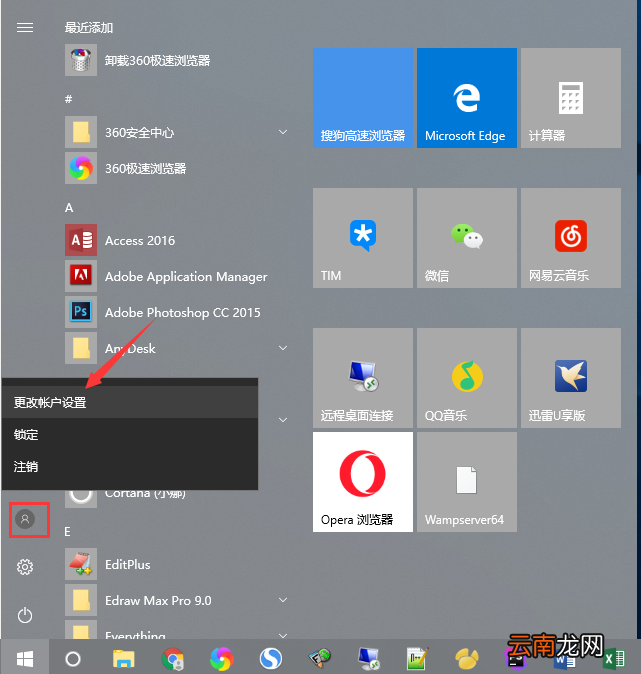This screenshot has width=641, height=674.
Task: Open the Calculator (计算器) tile
Action: coord(571,98)
